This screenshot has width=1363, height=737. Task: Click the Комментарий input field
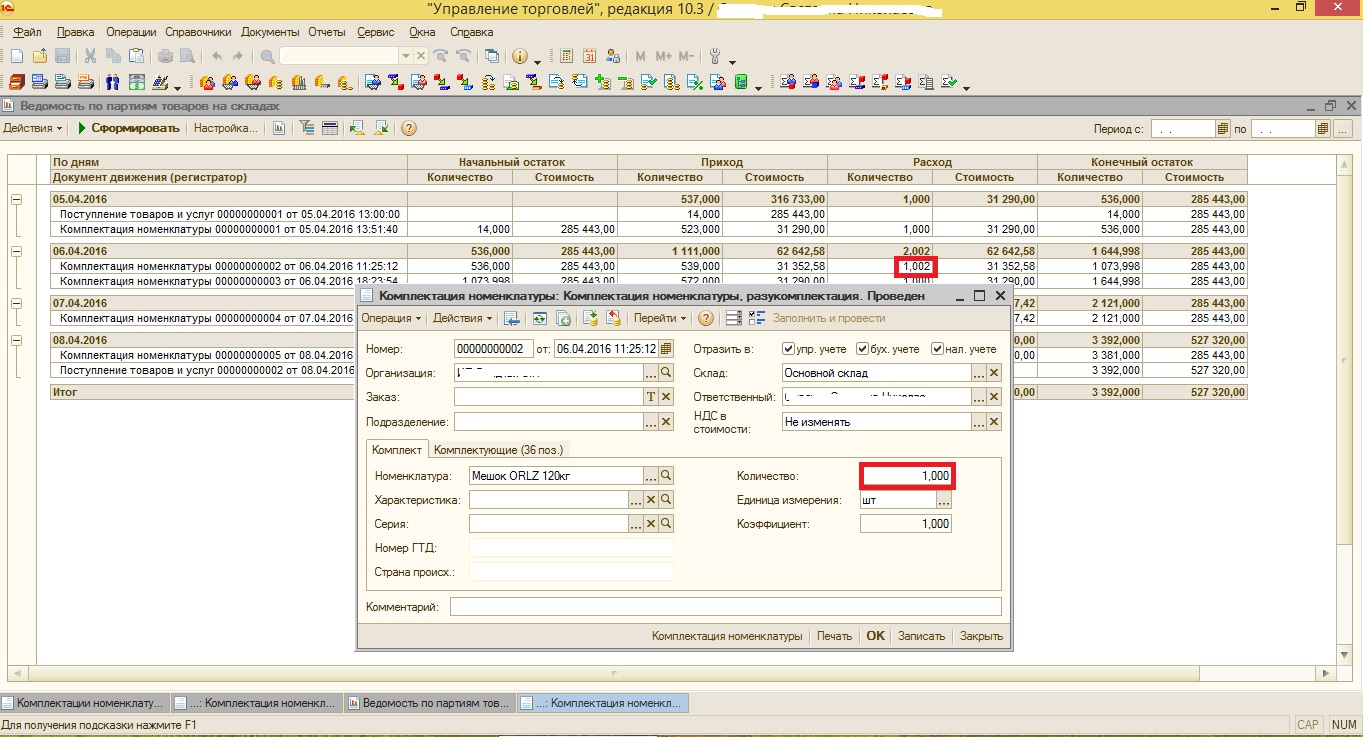pos(724,607)
